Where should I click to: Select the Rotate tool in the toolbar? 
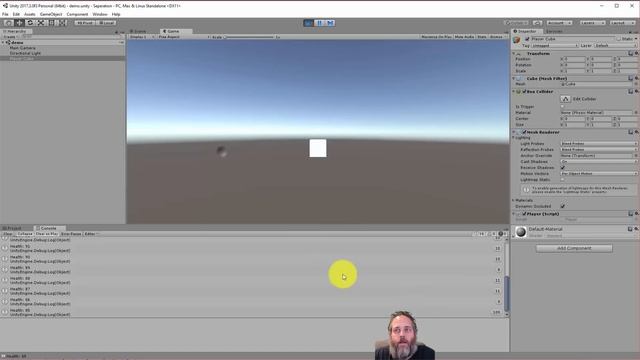click(x=30, y=23)
